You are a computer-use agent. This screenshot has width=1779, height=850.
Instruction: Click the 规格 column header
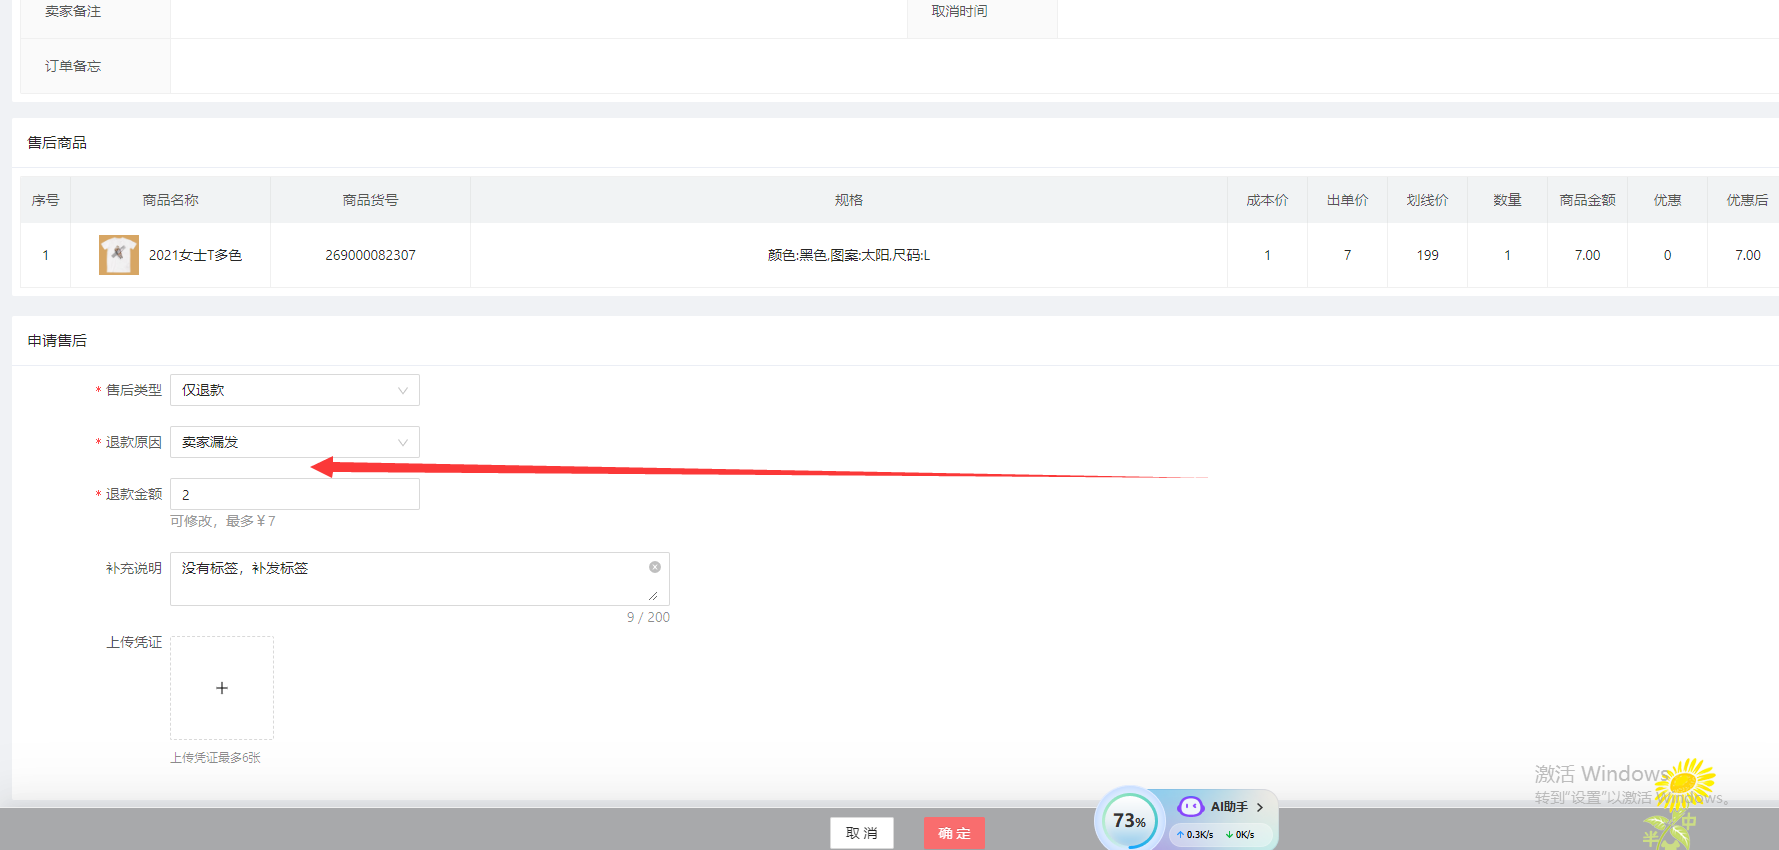pyautogui.click(x=848, y=200)
